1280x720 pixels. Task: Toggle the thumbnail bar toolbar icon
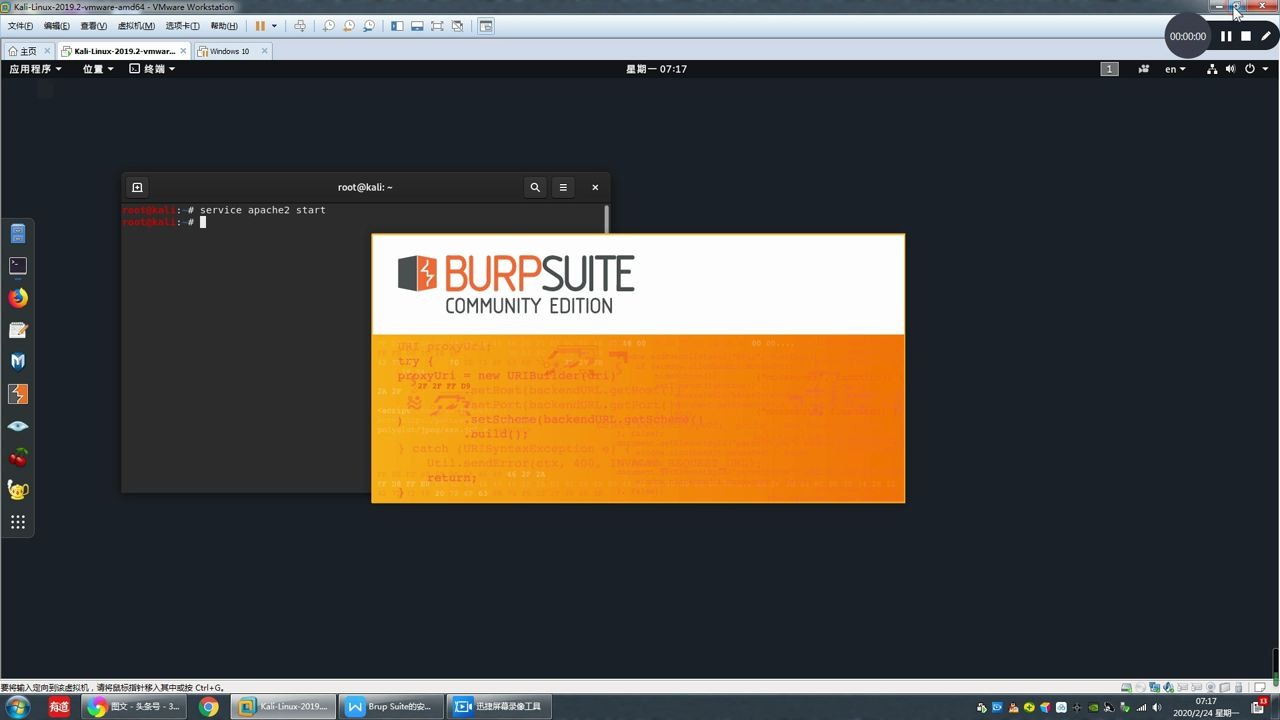coord(417,26)
